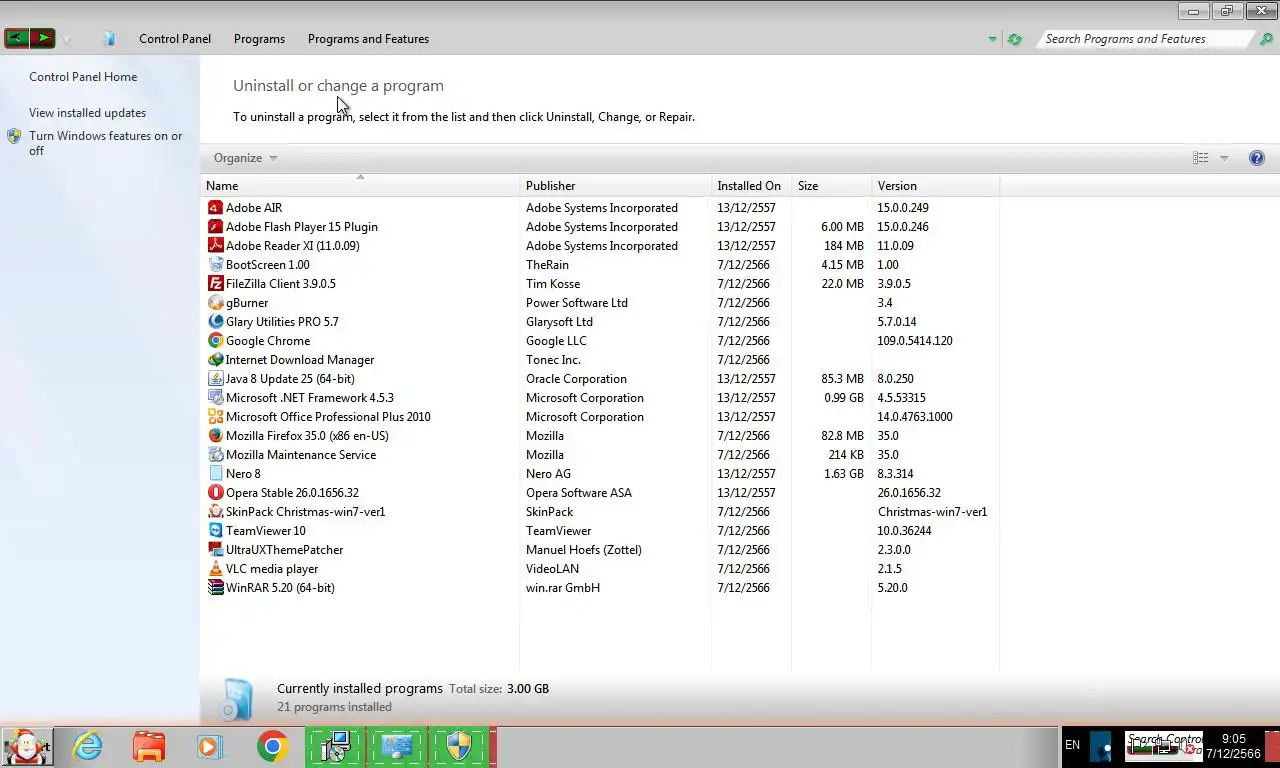Select the Nero 8 icon

pos(215,474)
